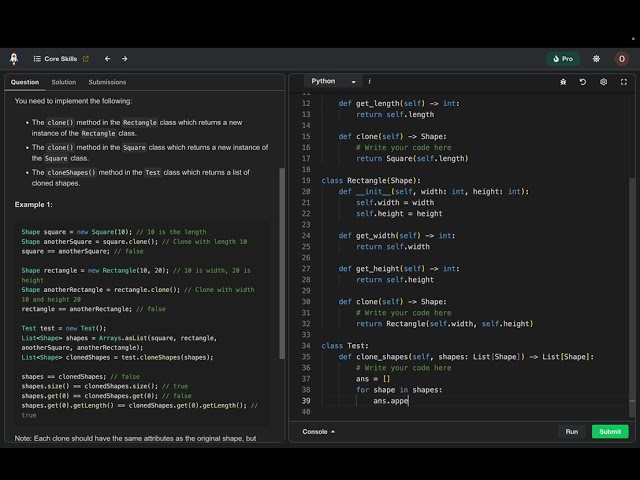Viewport: 640px width, 480px height.
Task: Open the Python language dropdown
Action: pos(333,81)
